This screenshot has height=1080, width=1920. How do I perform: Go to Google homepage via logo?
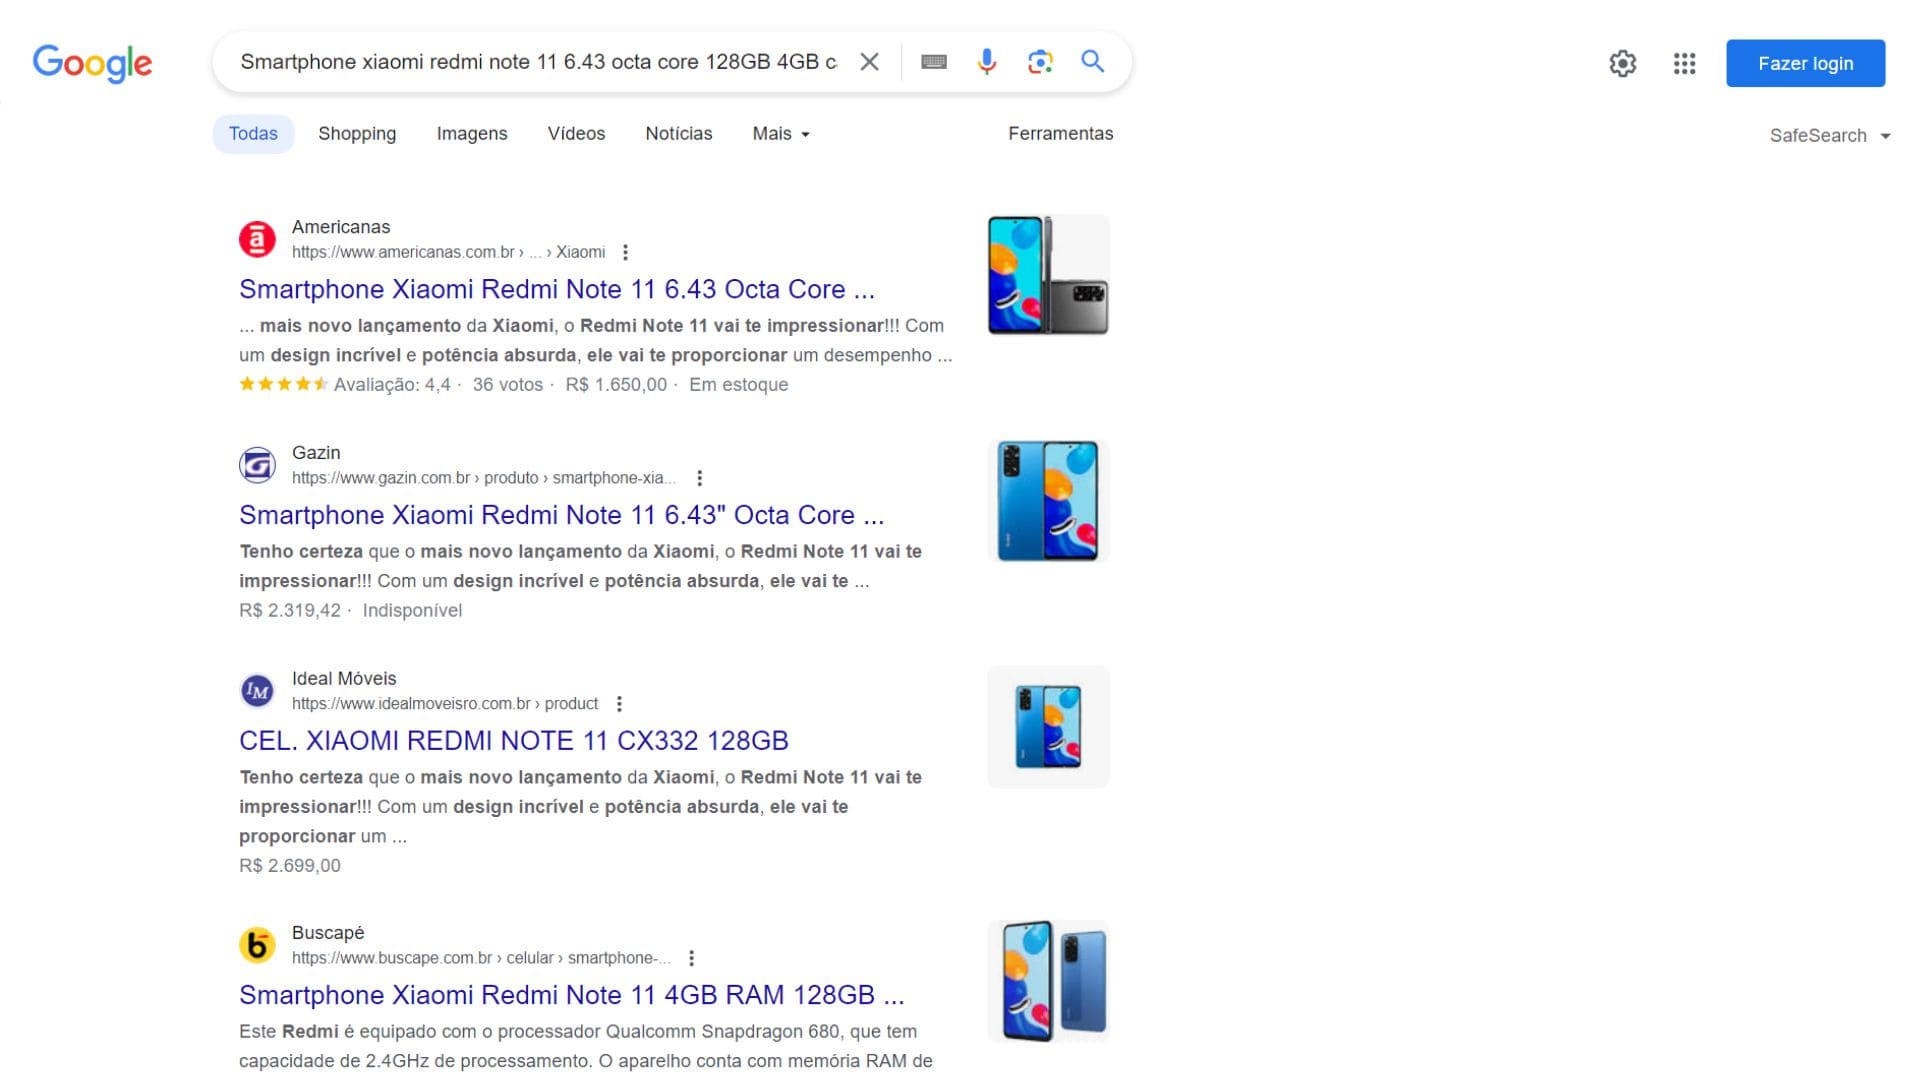pyautogui.click(x=92, y=63)
